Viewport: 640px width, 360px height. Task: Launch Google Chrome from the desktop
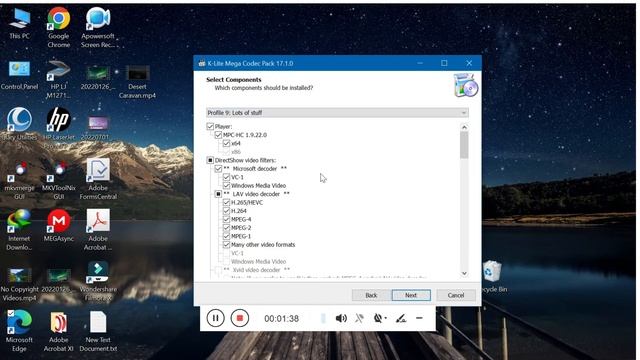[x=58, y=27]
